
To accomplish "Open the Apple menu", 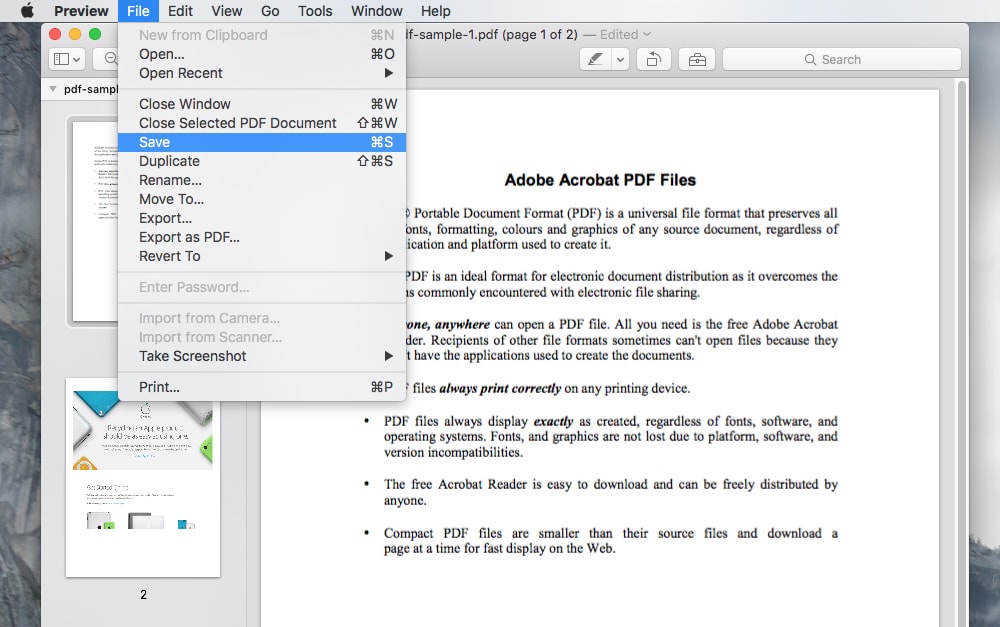I will coord(27,11).
